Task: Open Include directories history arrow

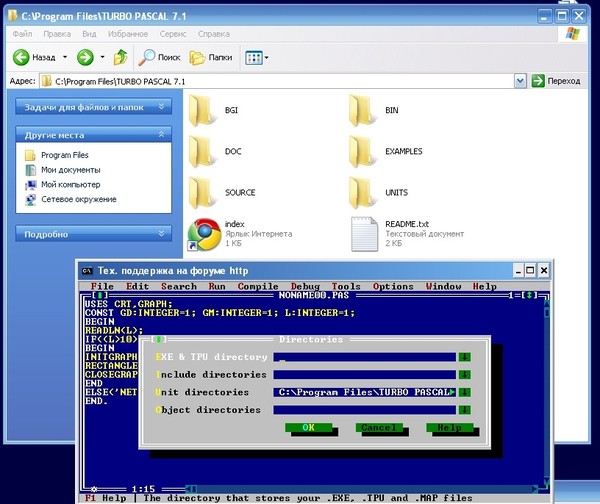Action: tap(465, 375)
